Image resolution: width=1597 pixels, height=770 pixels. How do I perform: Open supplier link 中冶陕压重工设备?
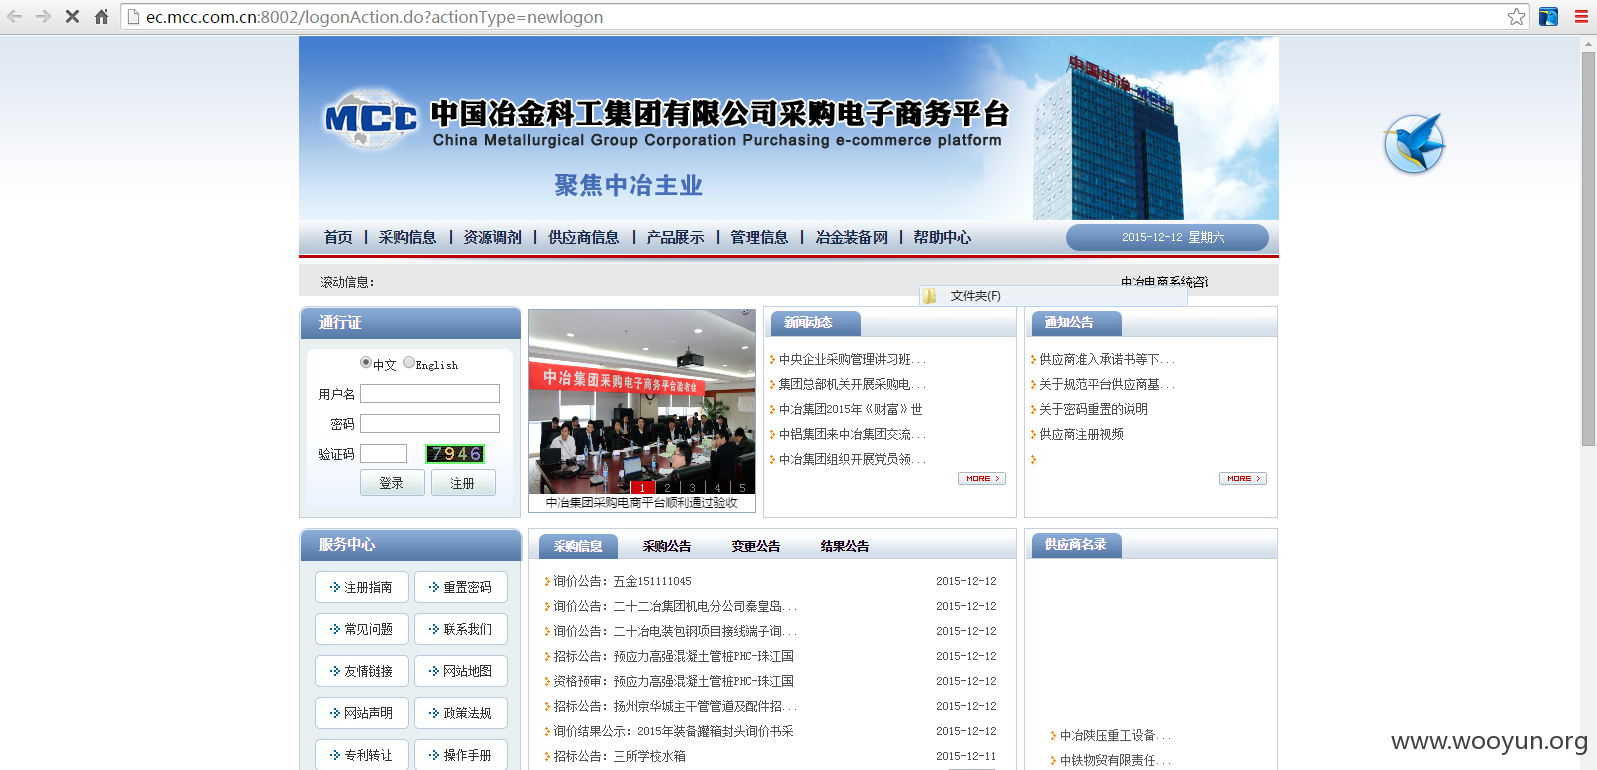tap(1115, 735)
